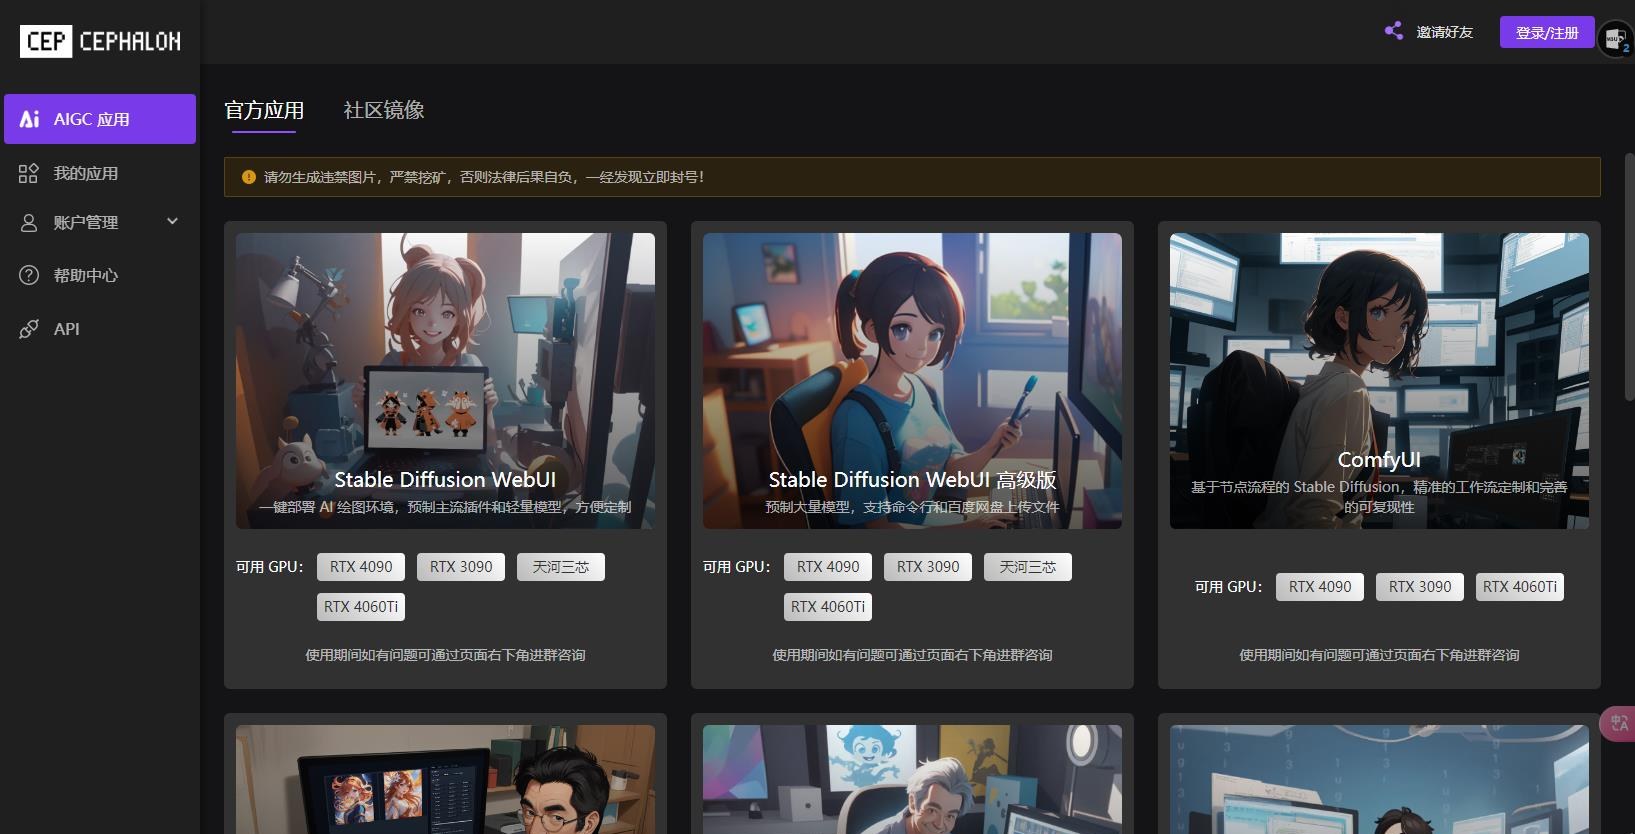The height and width of the screenshot is (834, 1635).
Task: Click the CEPHALON logo
Action: tap(100, 41)
